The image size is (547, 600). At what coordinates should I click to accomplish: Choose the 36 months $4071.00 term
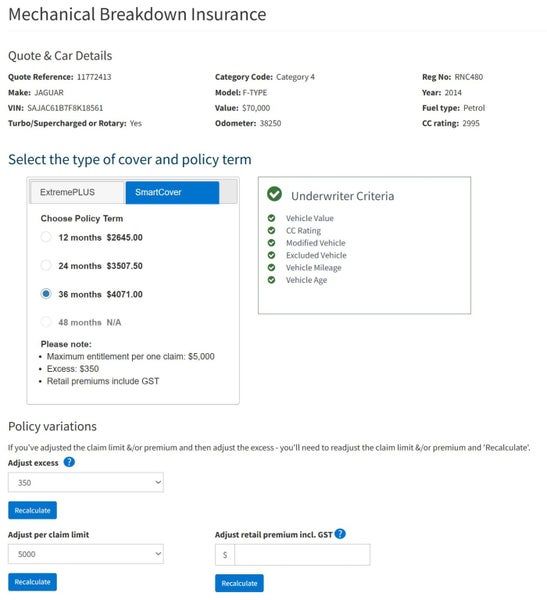click(46, 293)
